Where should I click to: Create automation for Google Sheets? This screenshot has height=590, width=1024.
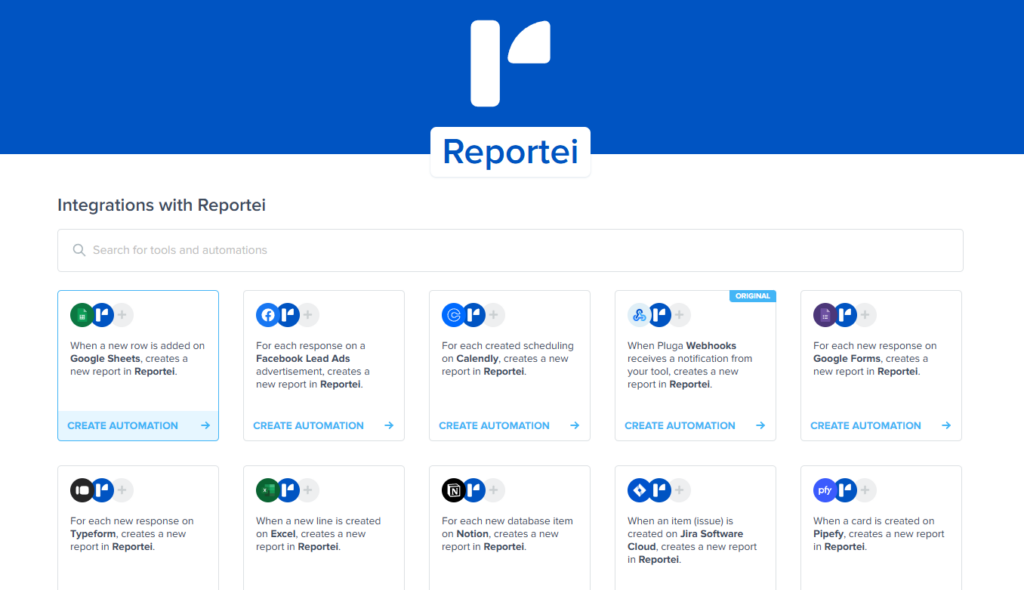138,425
